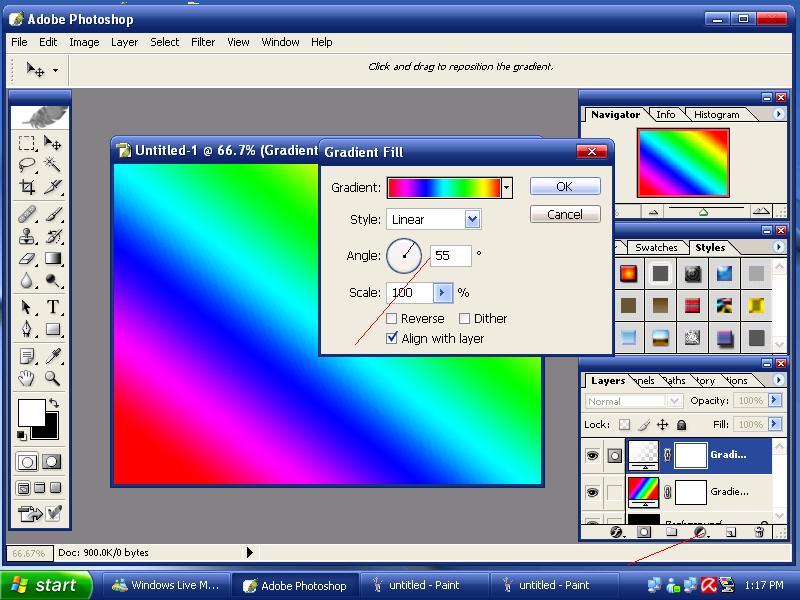
Task: Select the Hand tool
Action: coord(28,378)
